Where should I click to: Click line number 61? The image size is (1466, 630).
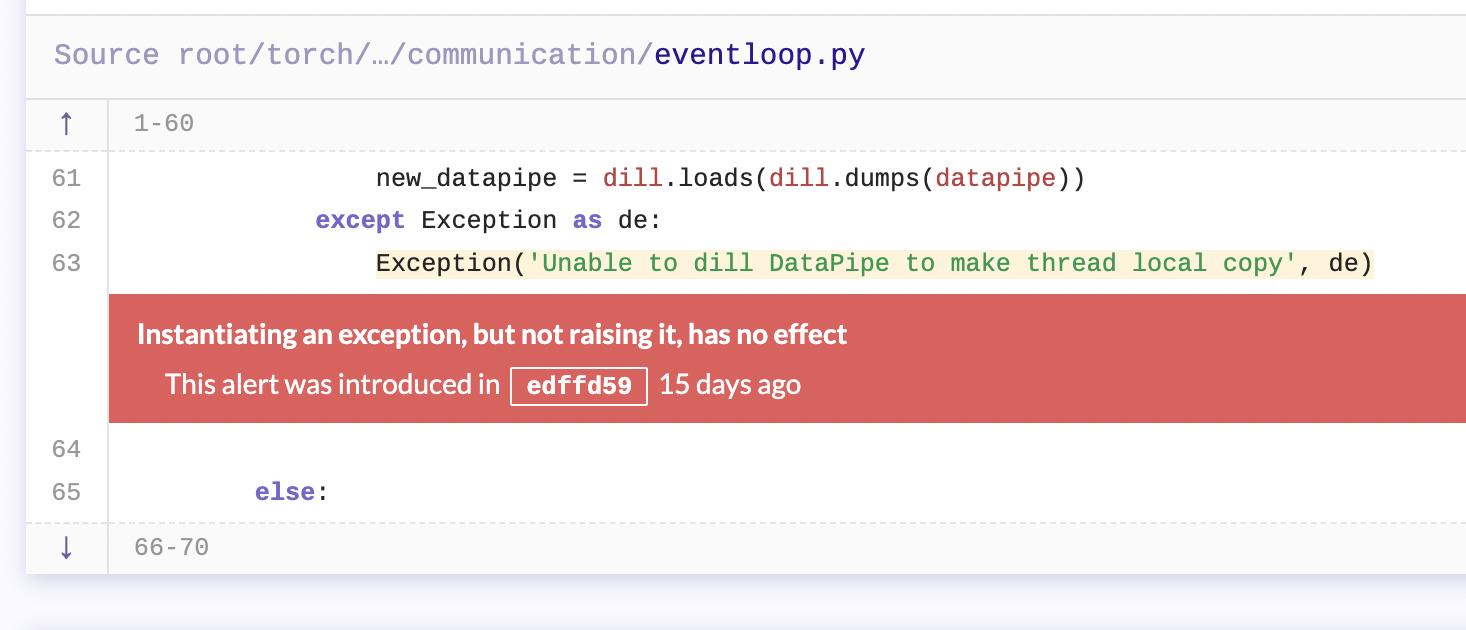[x=66, y=179]
